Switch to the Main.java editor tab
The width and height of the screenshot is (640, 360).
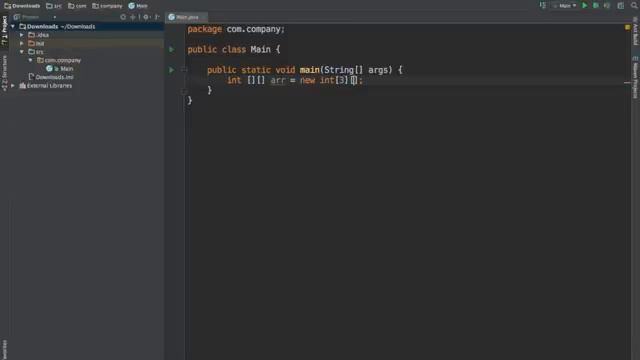(x=186, y=17)
